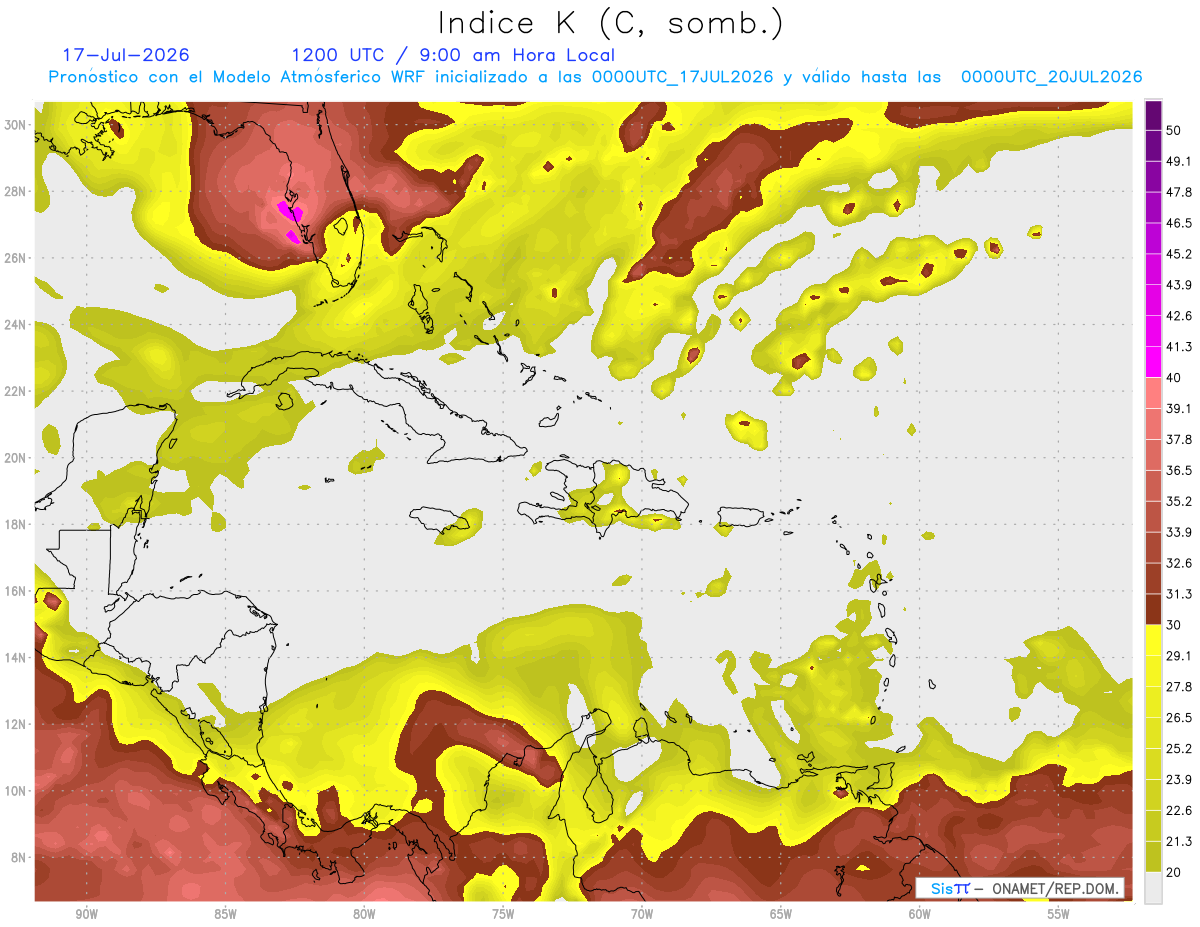This screenshot has width=1200, height=927.
Task: Click the 30N latitude axis label
Action: click(x=16, y=125)
